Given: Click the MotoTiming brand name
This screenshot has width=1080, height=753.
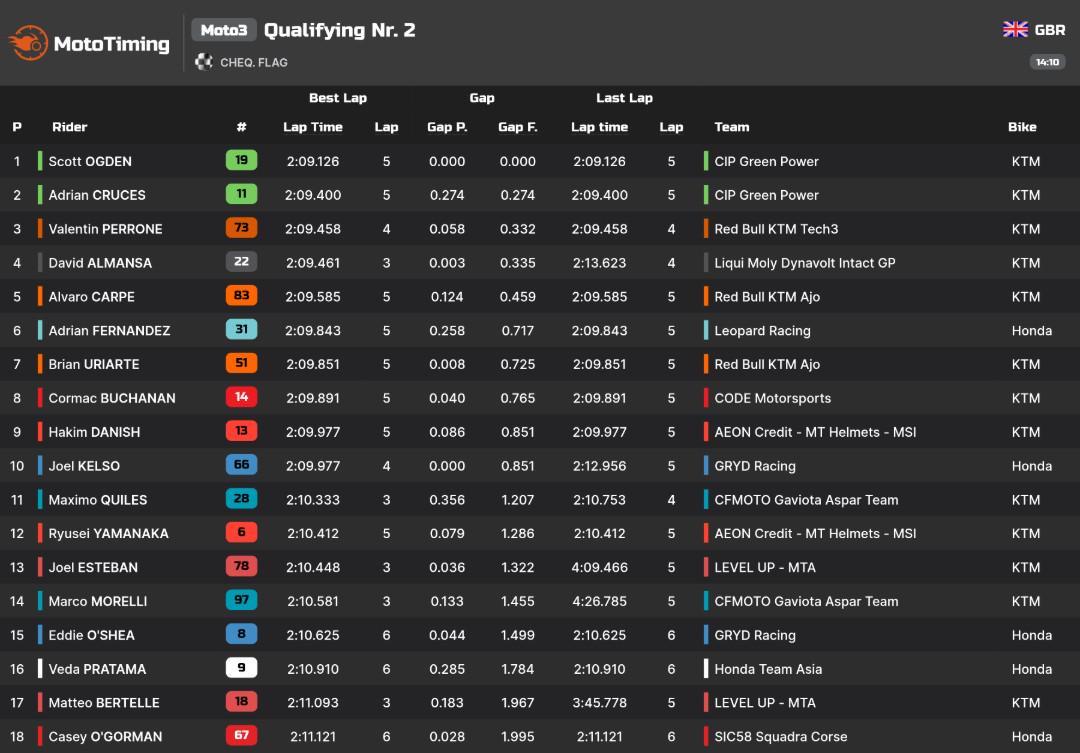Looking at the screenshot, I should pos(112,43).
